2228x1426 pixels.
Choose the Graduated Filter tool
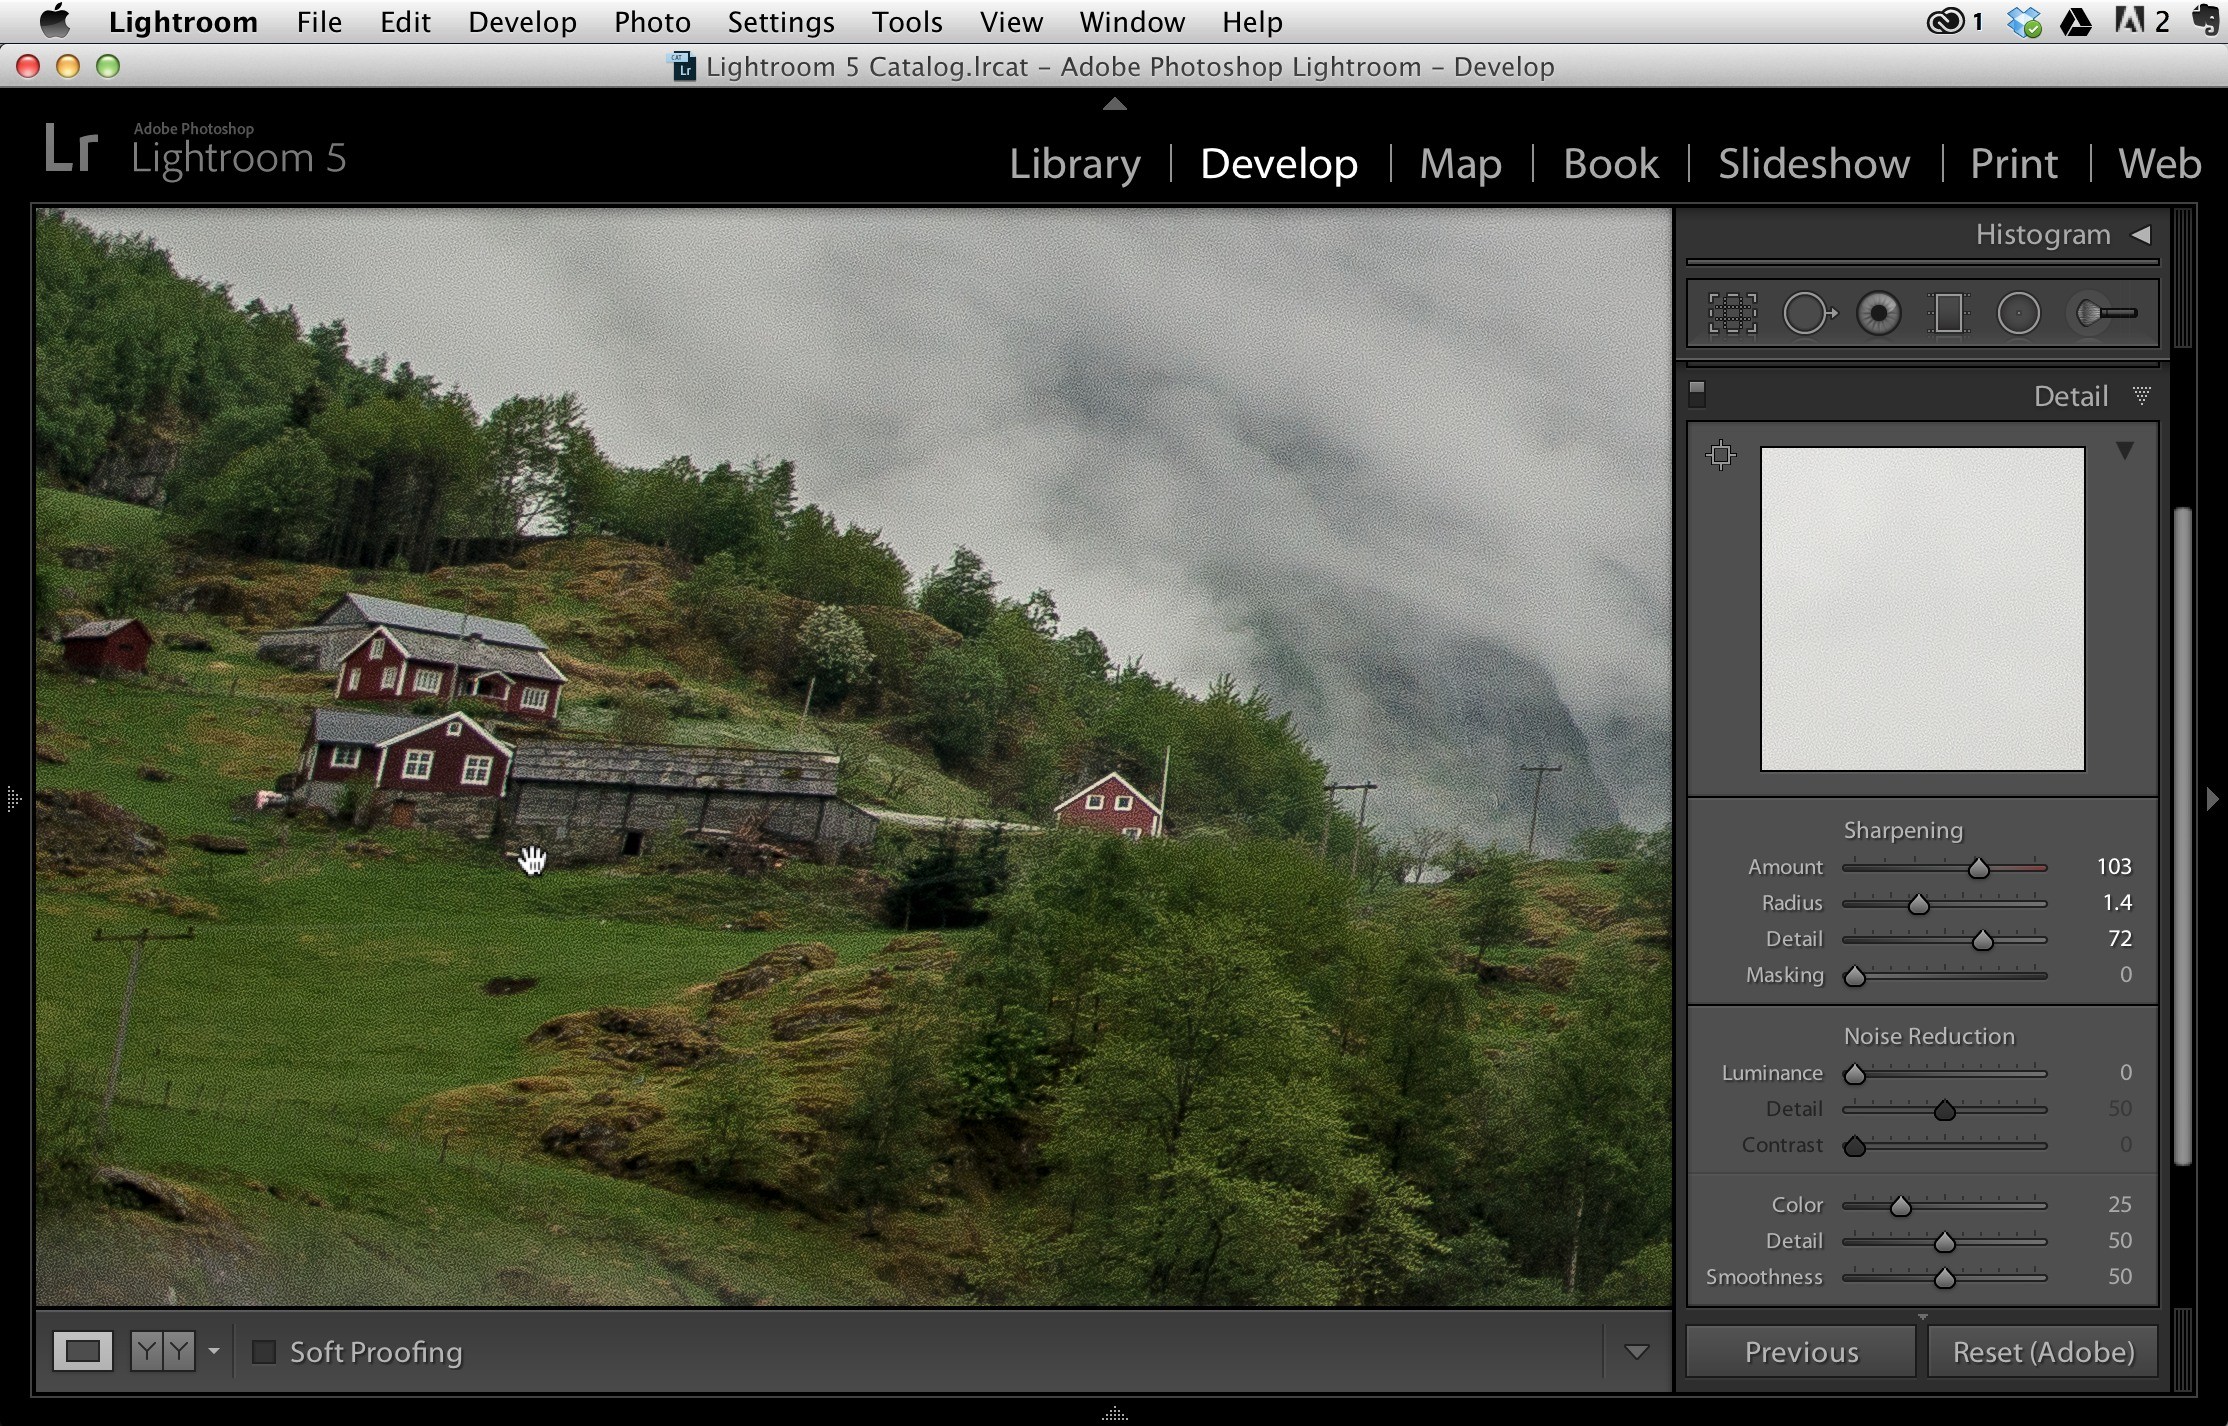(x=1948, y=314)
